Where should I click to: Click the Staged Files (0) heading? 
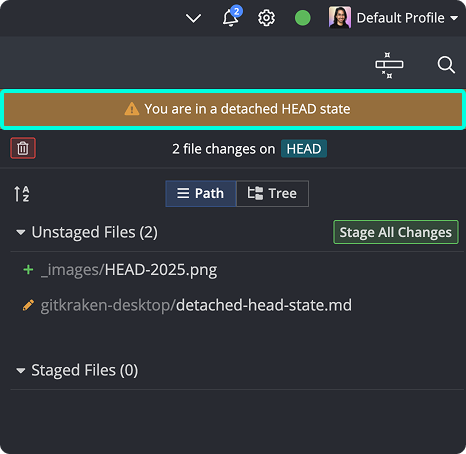pyautogui.click(x=85, y=370)
